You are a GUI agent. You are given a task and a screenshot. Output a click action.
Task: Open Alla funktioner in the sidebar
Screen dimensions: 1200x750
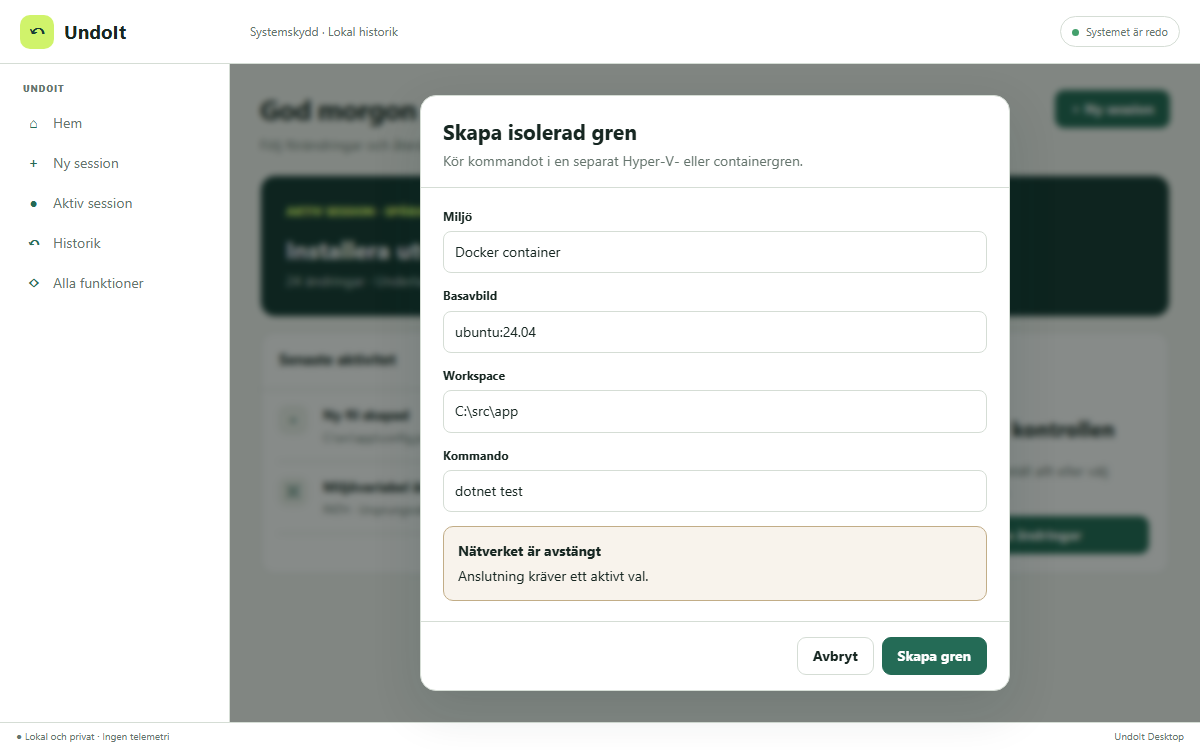tap(115, 283)
